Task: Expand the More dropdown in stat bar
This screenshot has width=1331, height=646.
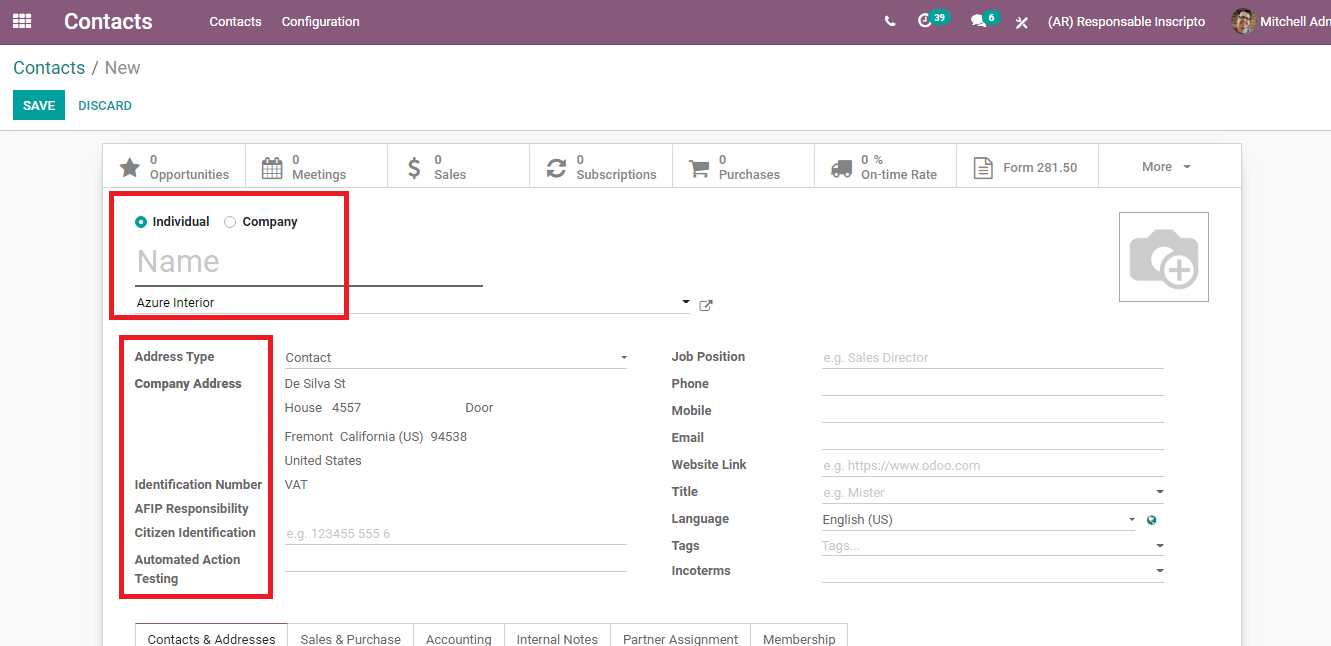Action: tap(1167, 167)
